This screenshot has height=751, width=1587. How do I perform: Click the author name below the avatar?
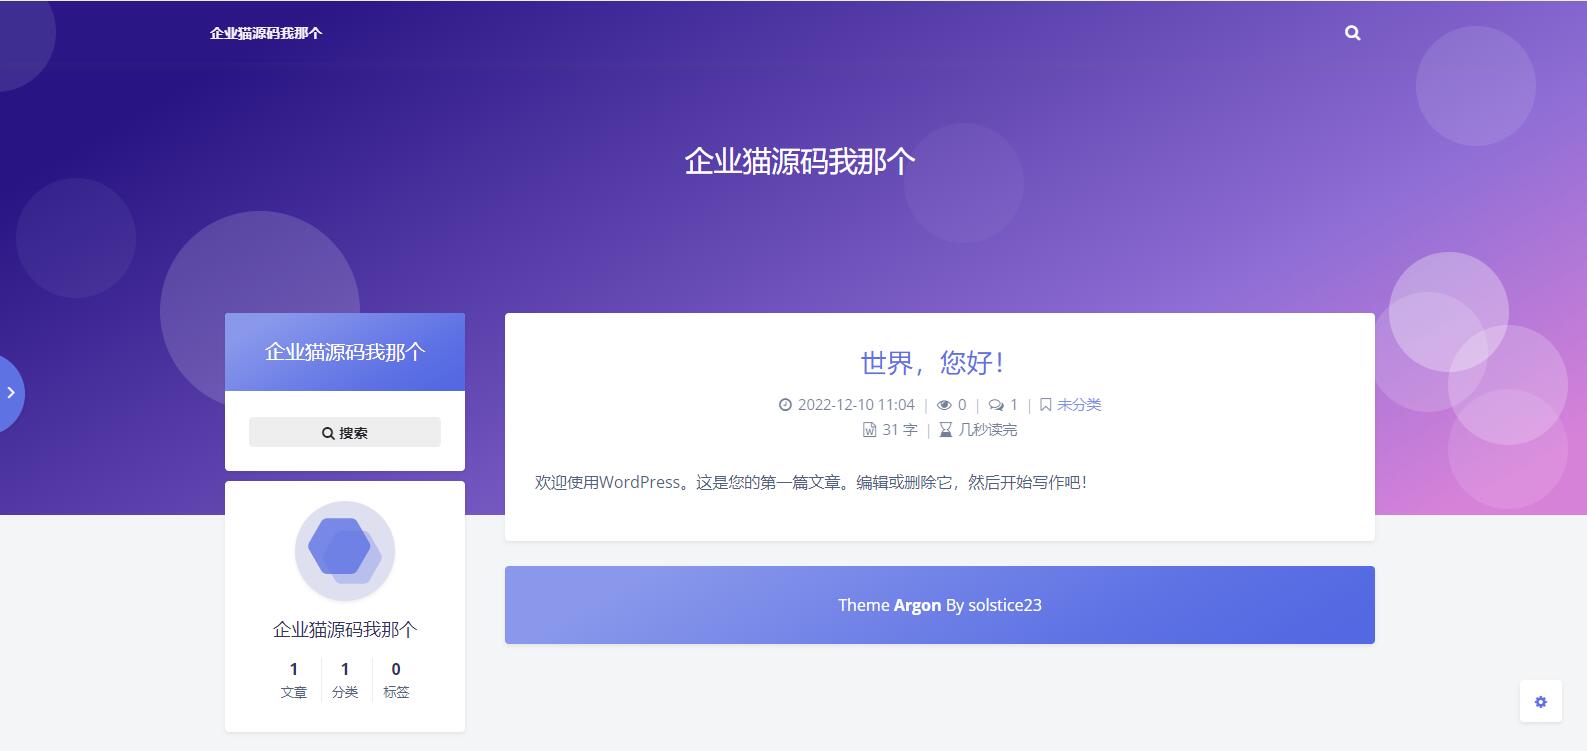coord(345,629)
